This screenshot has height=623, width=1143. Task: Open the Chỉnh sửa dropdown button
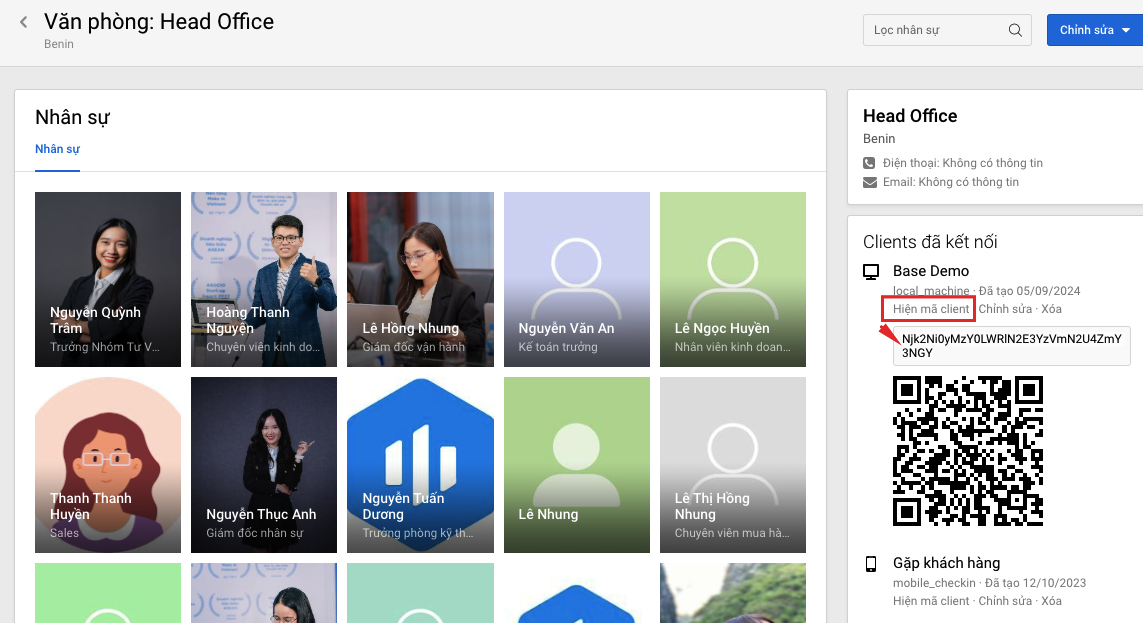pos(1095,30)
